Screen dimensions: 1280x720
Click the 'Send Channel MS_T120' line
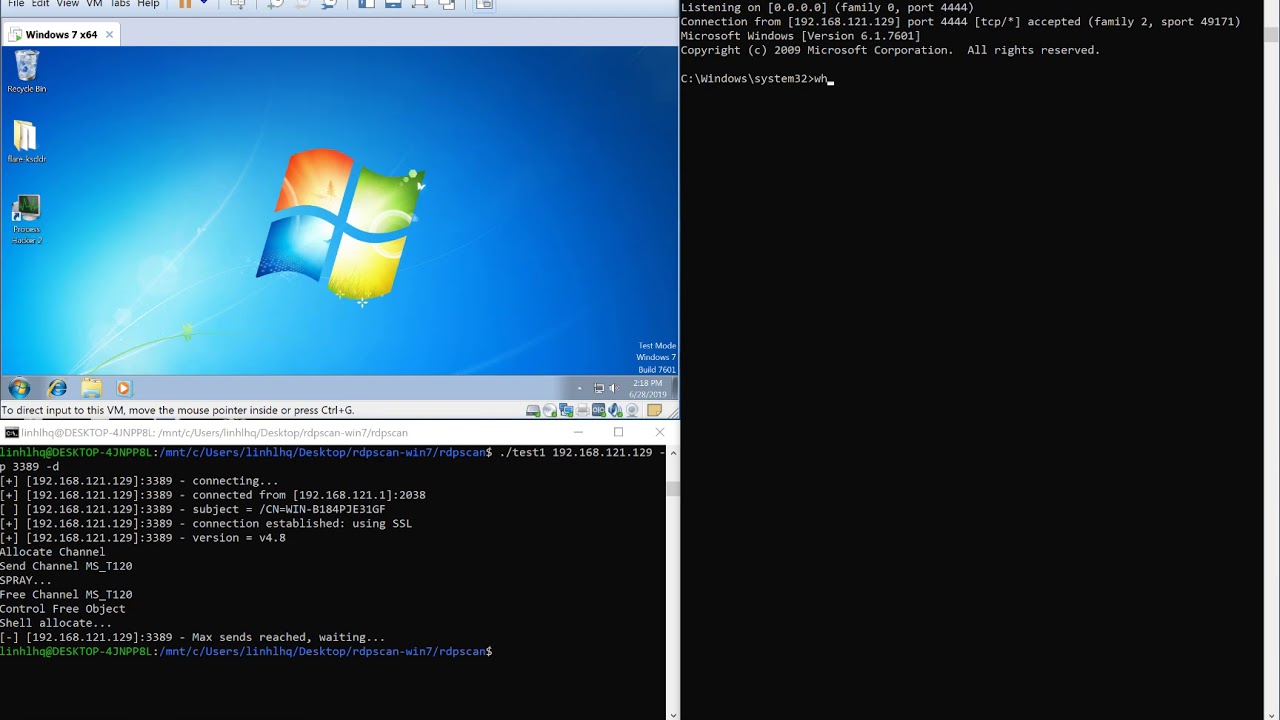point(66,566)
